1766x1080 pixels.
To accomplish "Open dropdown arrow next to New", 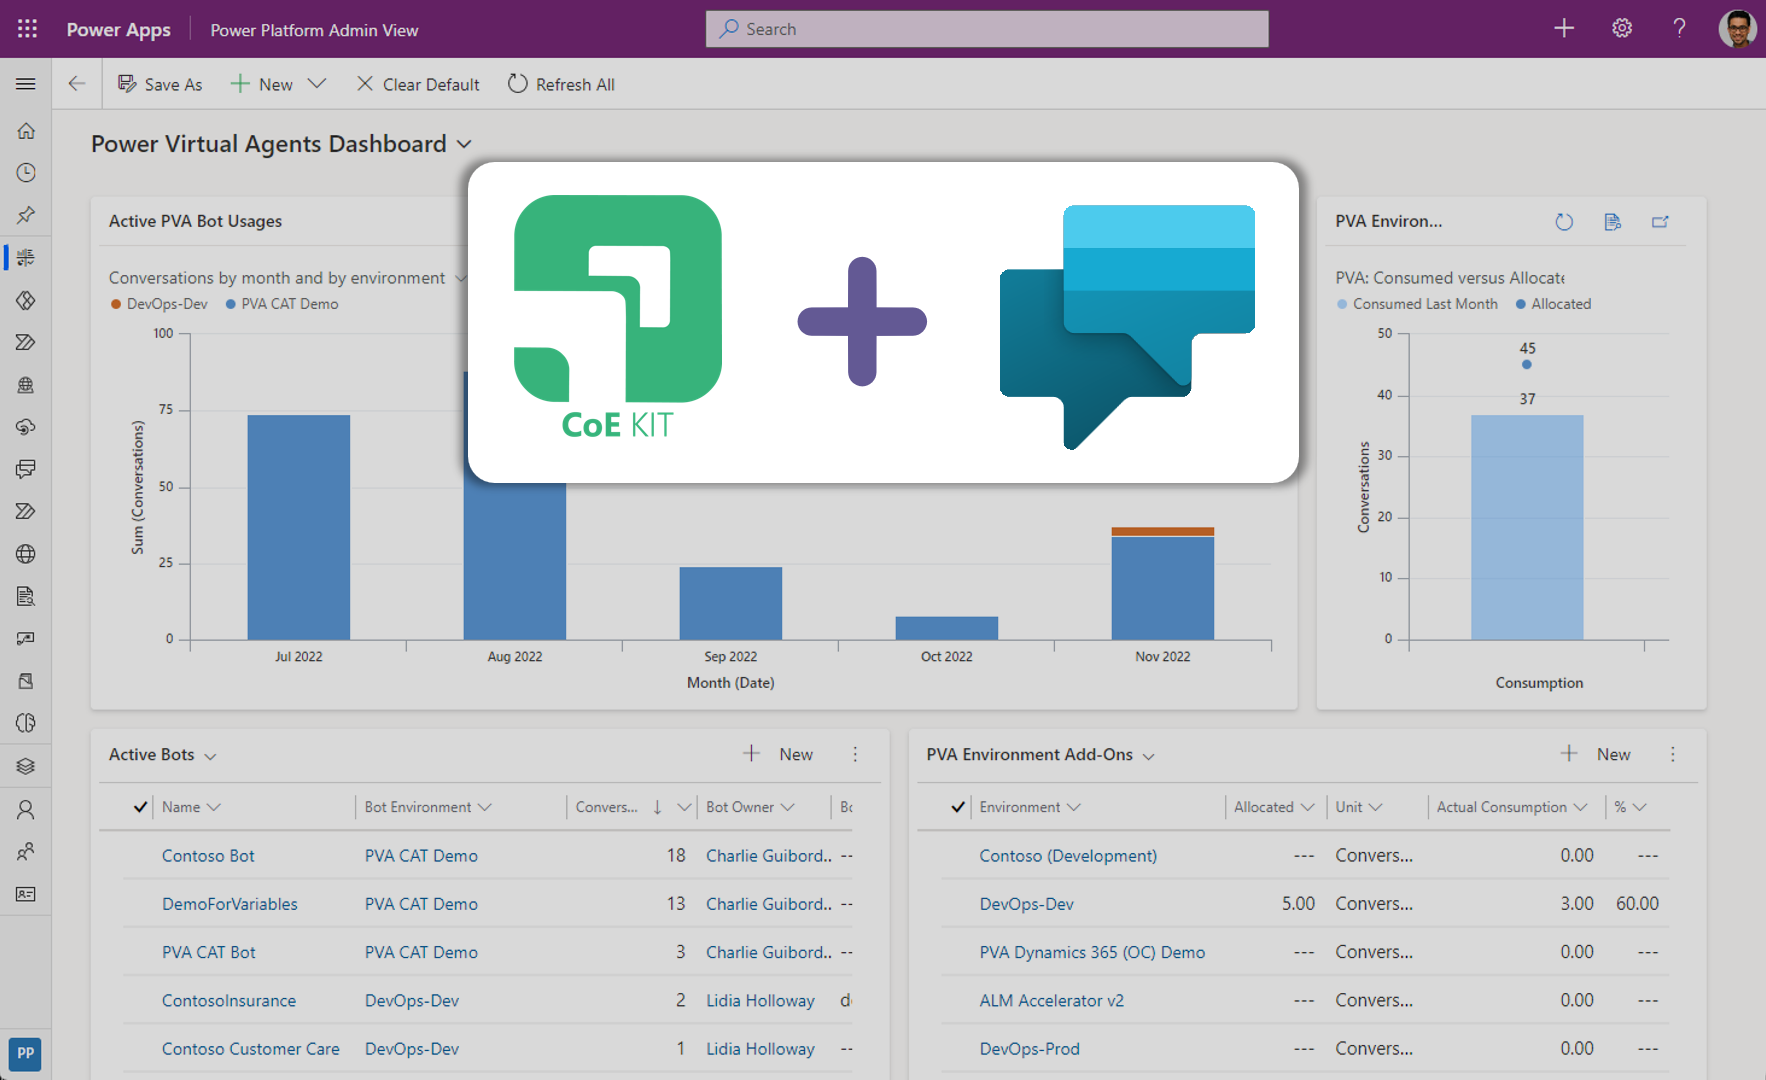I will tap(317, 84).
